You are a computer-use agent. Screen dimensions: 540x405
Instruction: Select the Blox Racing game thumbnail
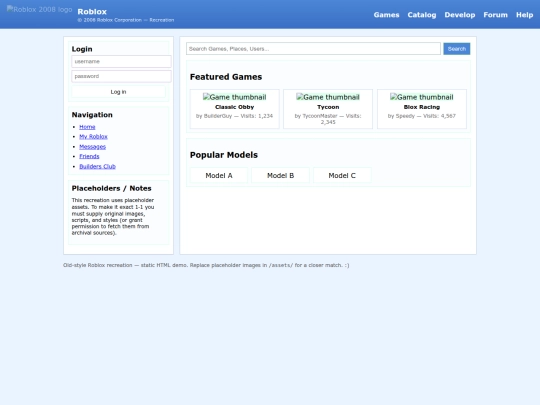pos(422,97)
